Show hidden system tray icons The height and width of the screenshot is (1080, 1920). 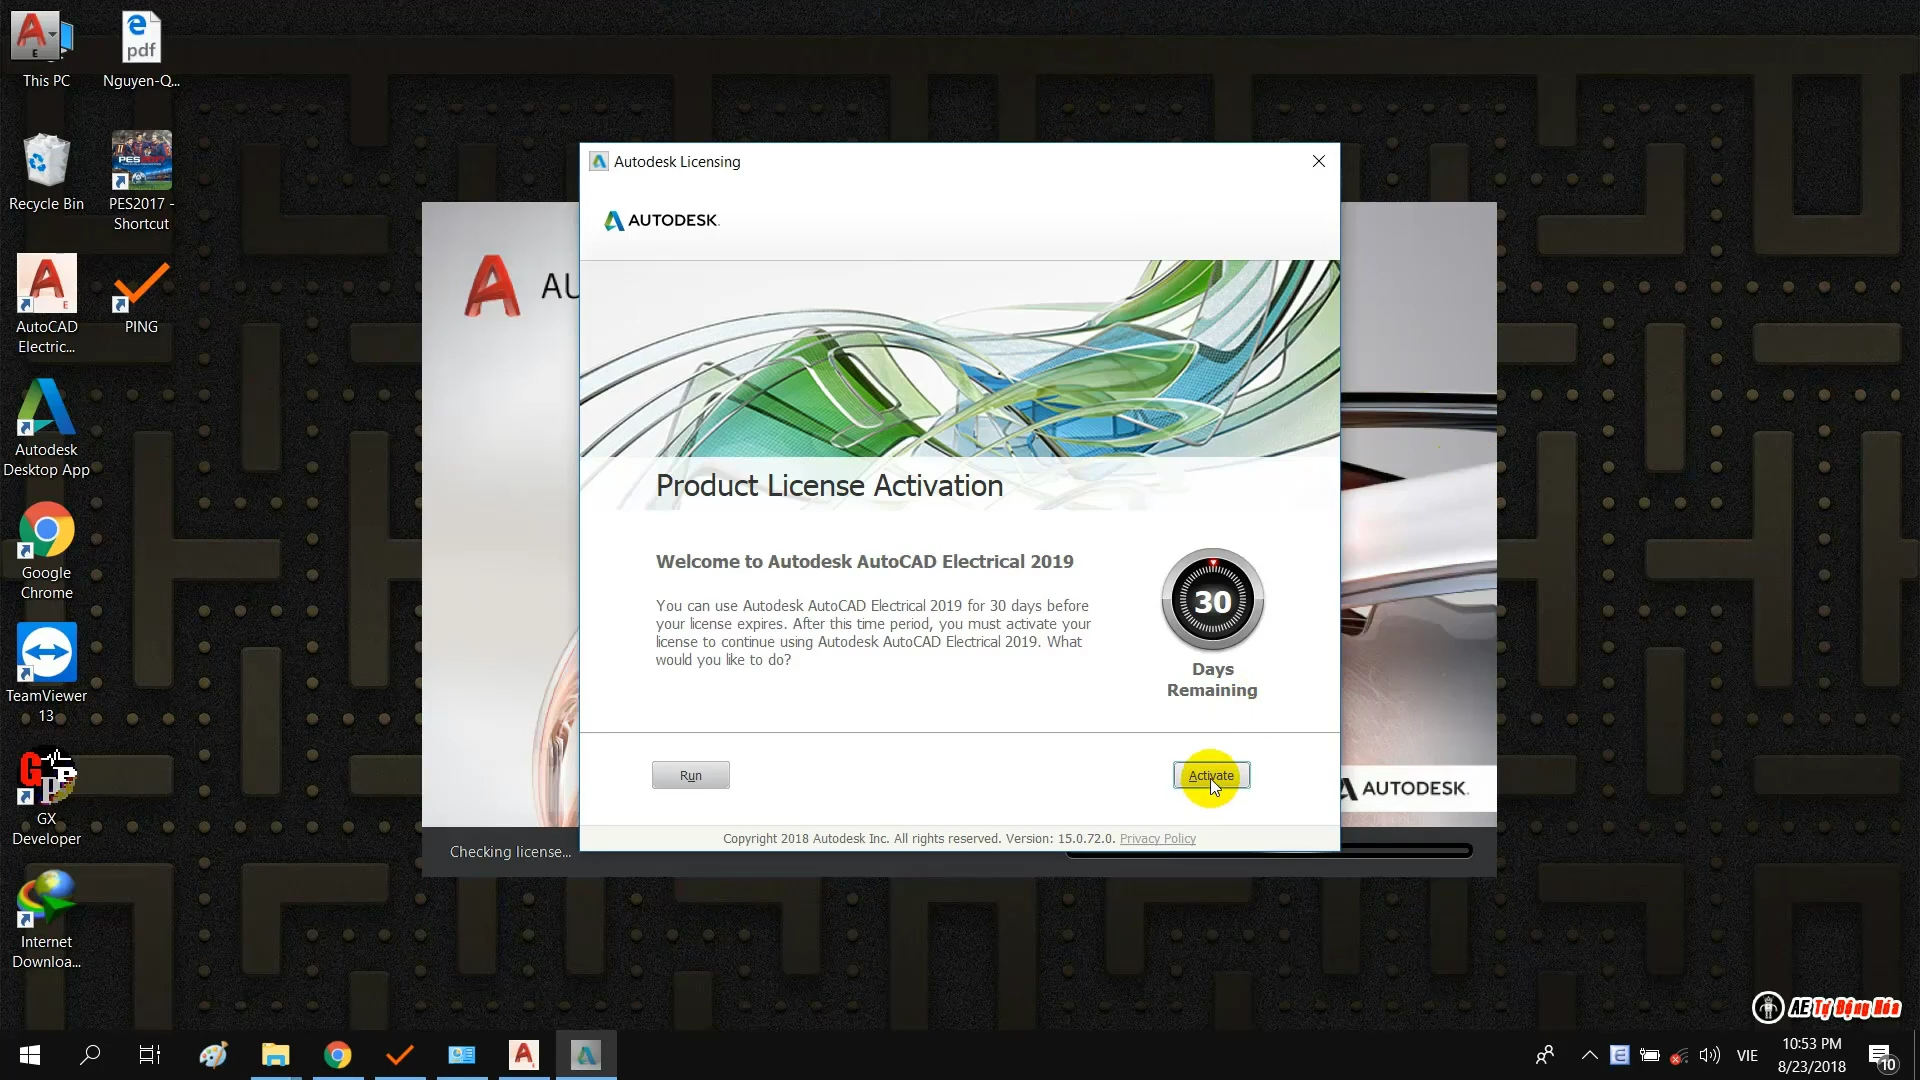point(1589,1055)
